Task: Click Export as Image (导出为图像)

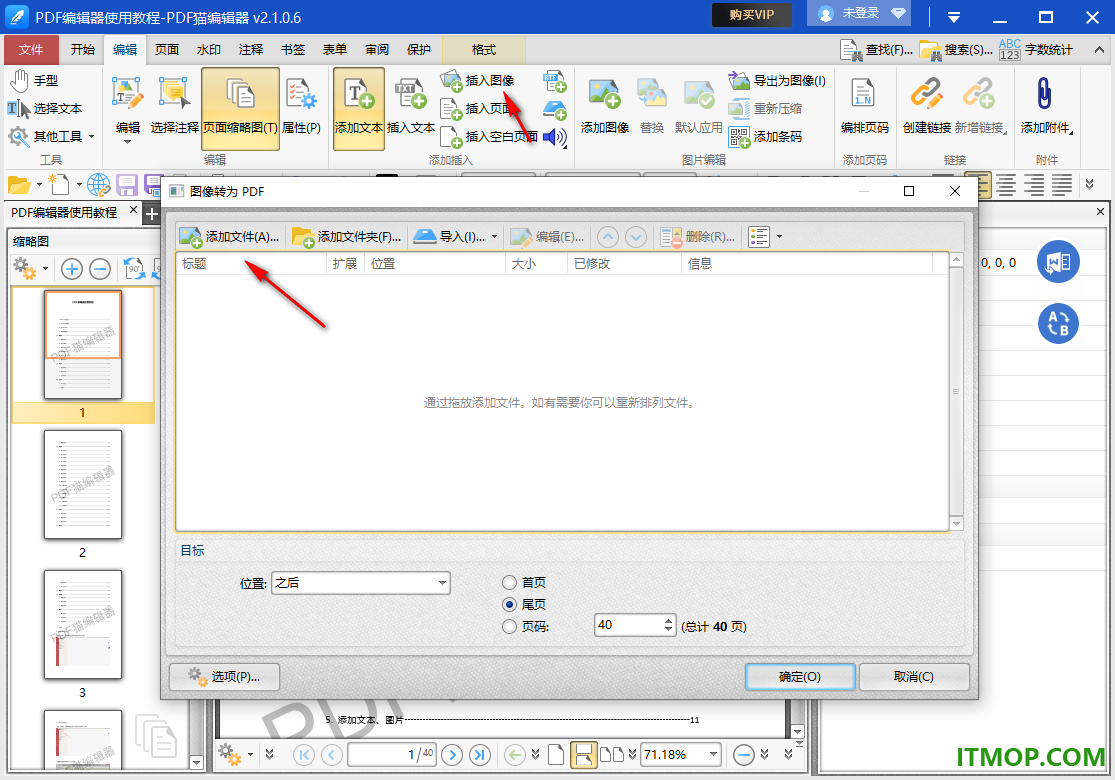Action: 777,80
